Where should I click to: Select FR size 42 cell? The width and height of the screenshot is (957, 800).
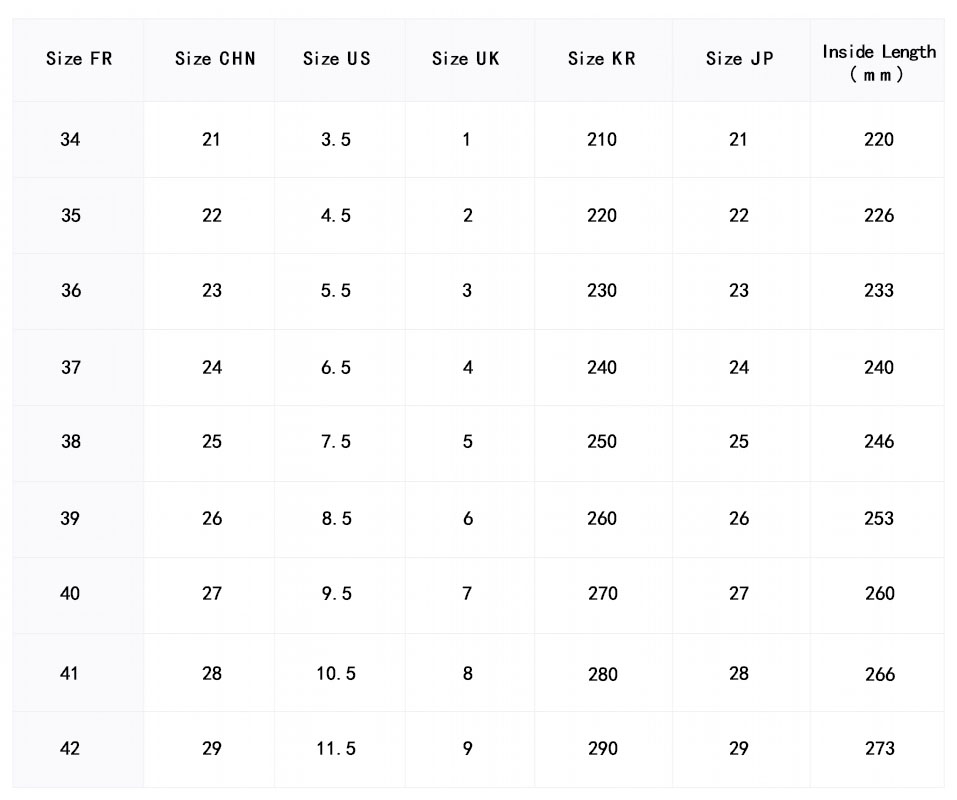click(70, 749)
